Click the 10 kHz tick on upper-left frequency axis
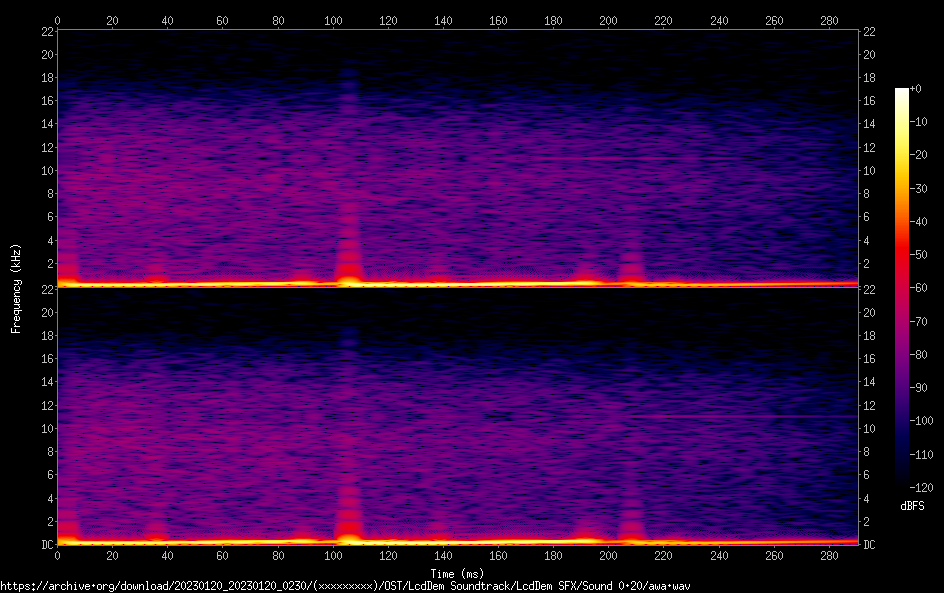The height and width of the screenshot is (593, 944). (47, 170)
